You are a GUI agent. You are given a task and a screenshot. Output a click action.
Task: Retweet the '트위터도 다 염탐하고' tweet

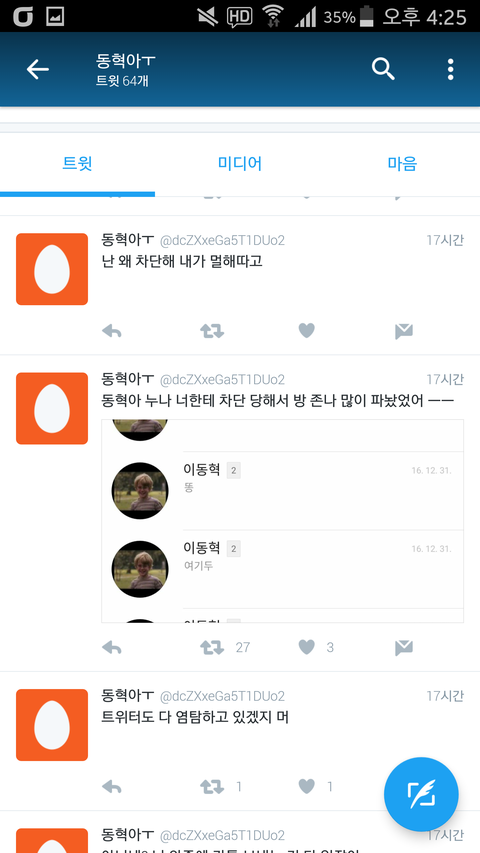click(x=212, y=786)
